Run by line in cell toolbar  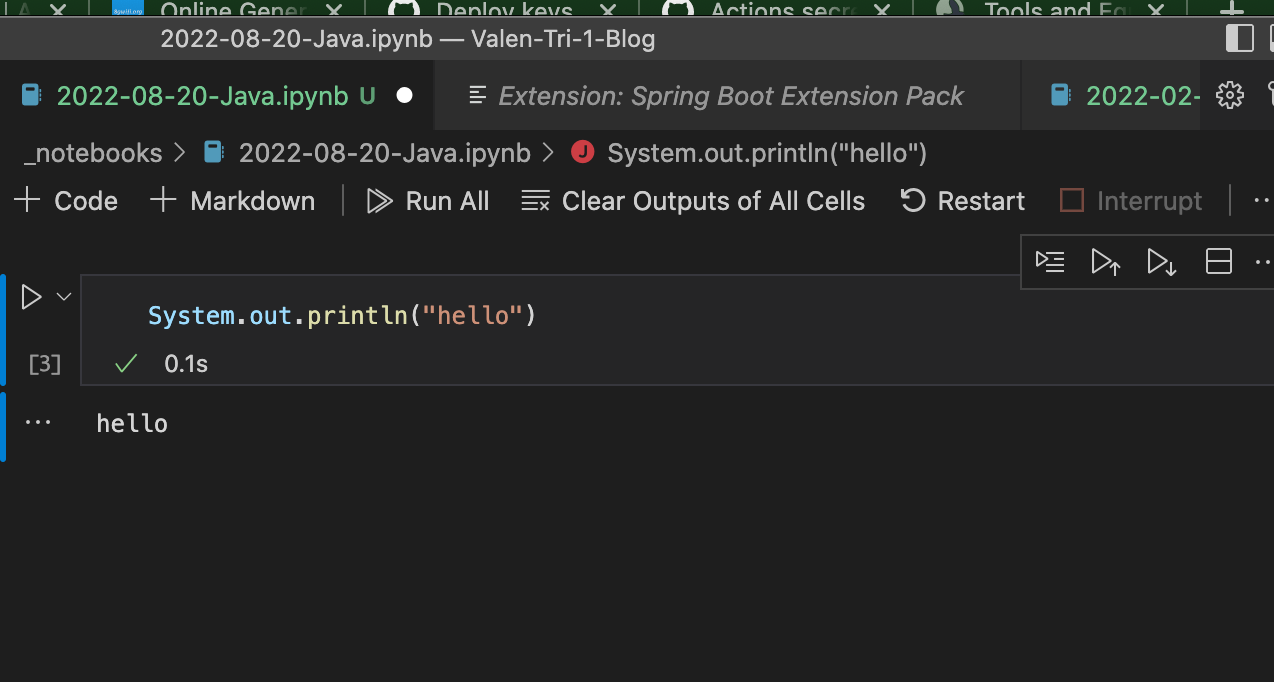point(1050,262)
